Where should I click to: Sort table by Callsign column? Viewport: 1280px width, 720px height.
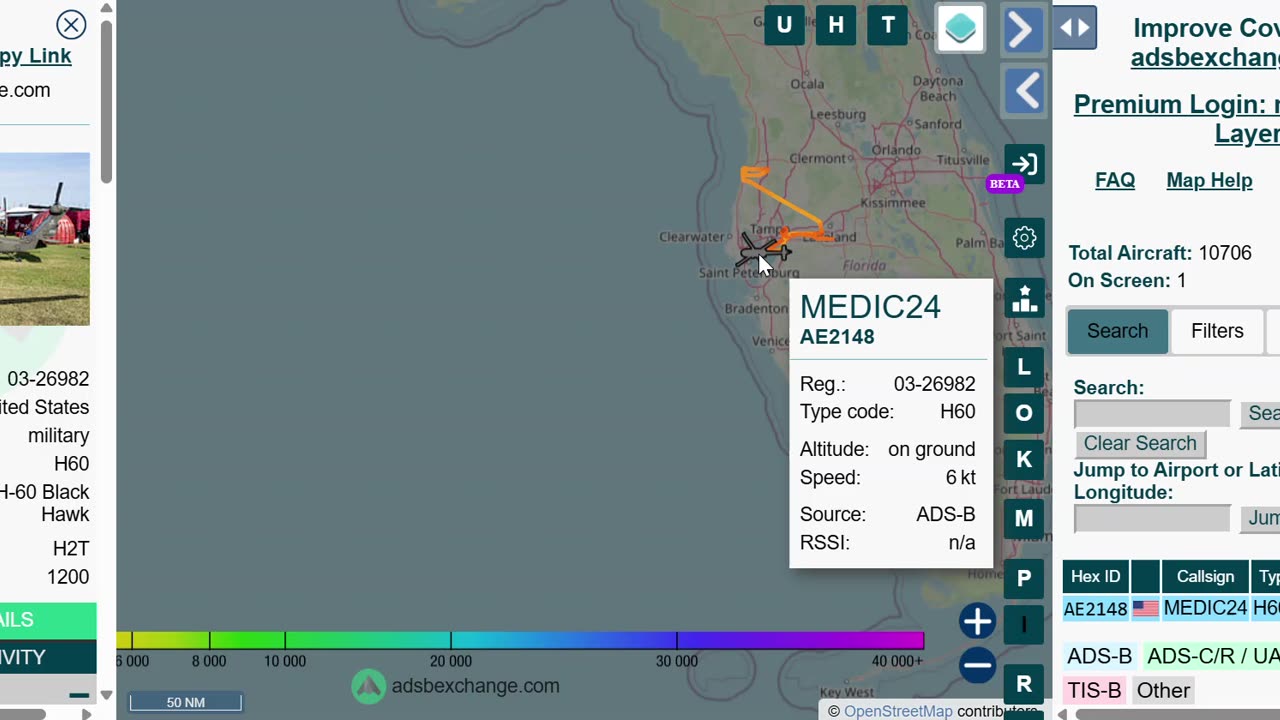(x=1205, y=576)
